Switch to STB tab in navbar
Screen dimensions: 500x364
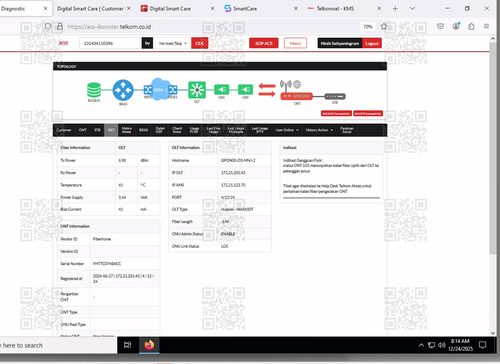tap(97, 130)
